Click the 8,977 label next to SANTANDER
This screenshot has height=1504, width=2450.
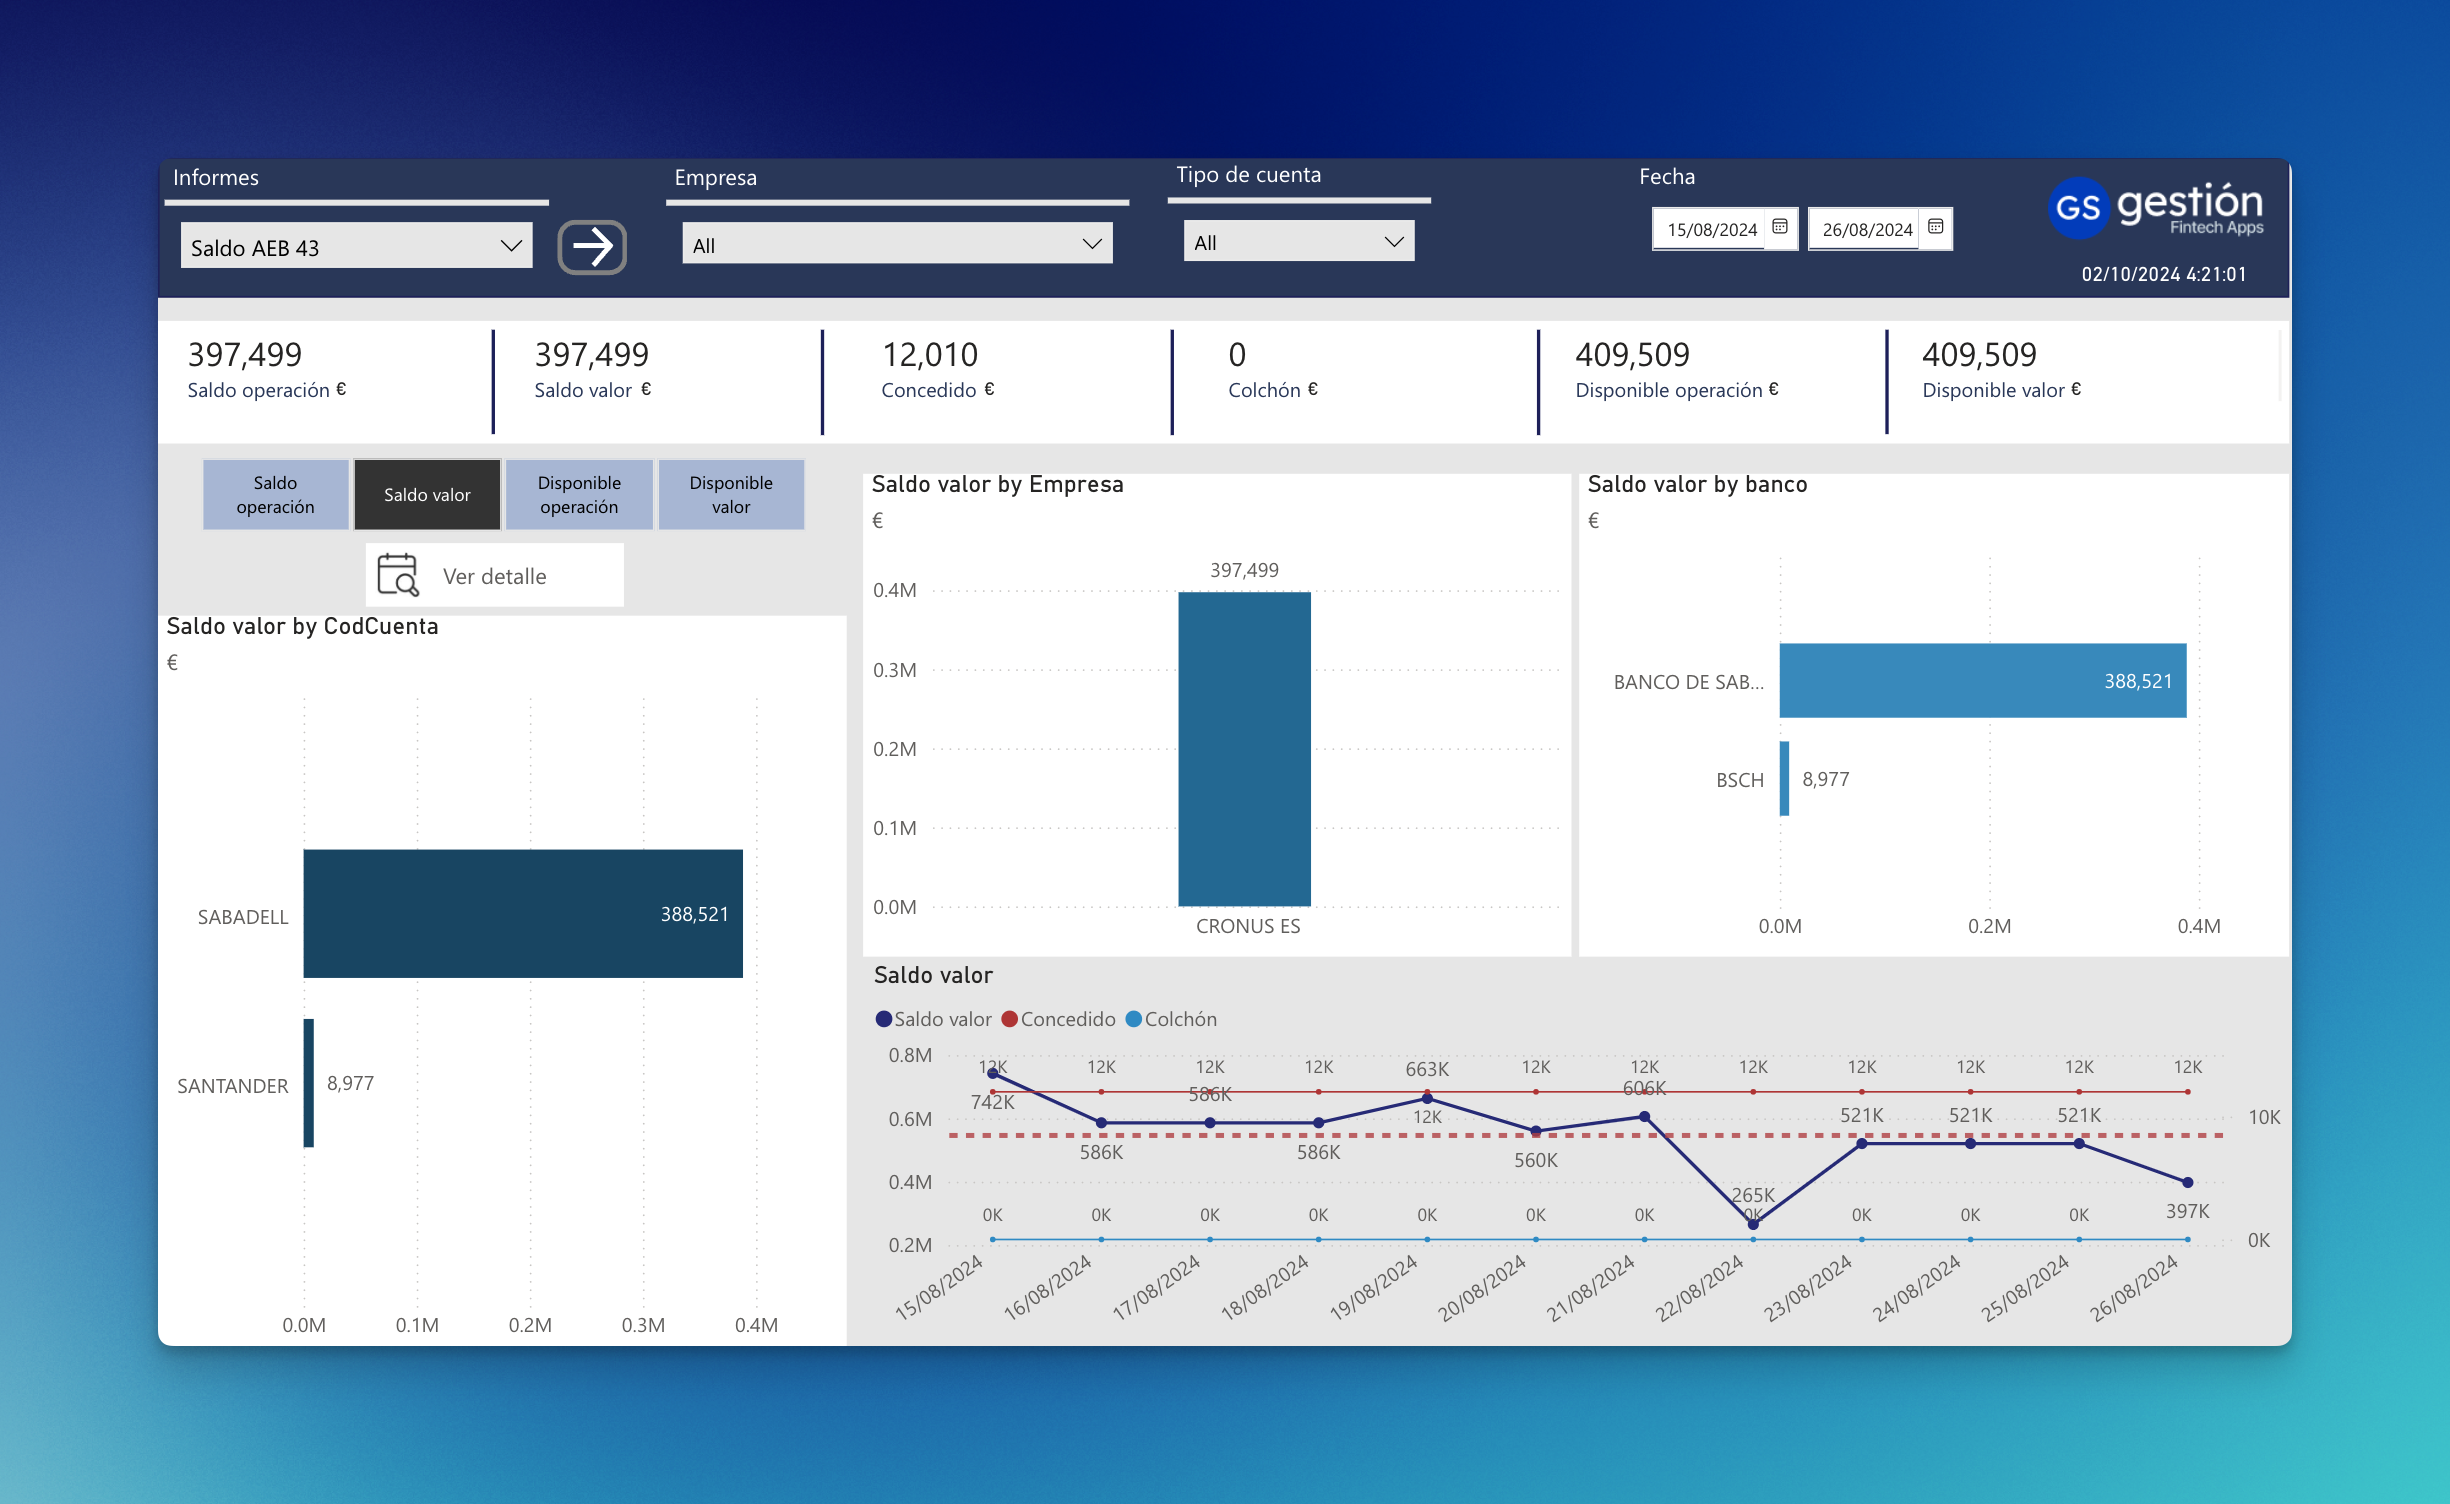(350, 1083)
